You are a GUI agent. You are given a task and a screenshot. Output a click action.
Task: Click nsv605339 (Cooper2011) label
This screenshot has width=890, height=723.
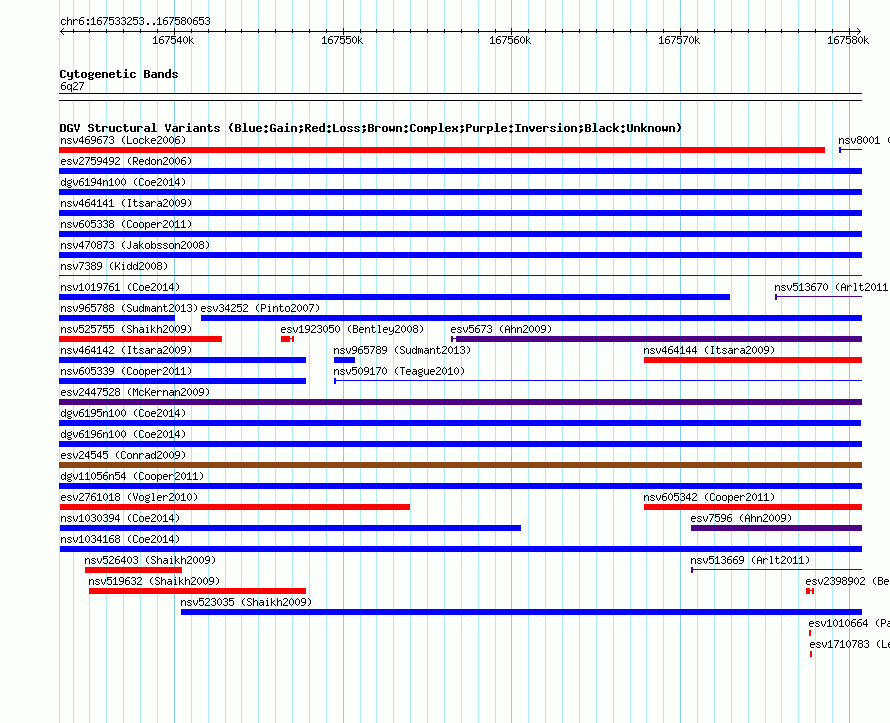(126, 371)
